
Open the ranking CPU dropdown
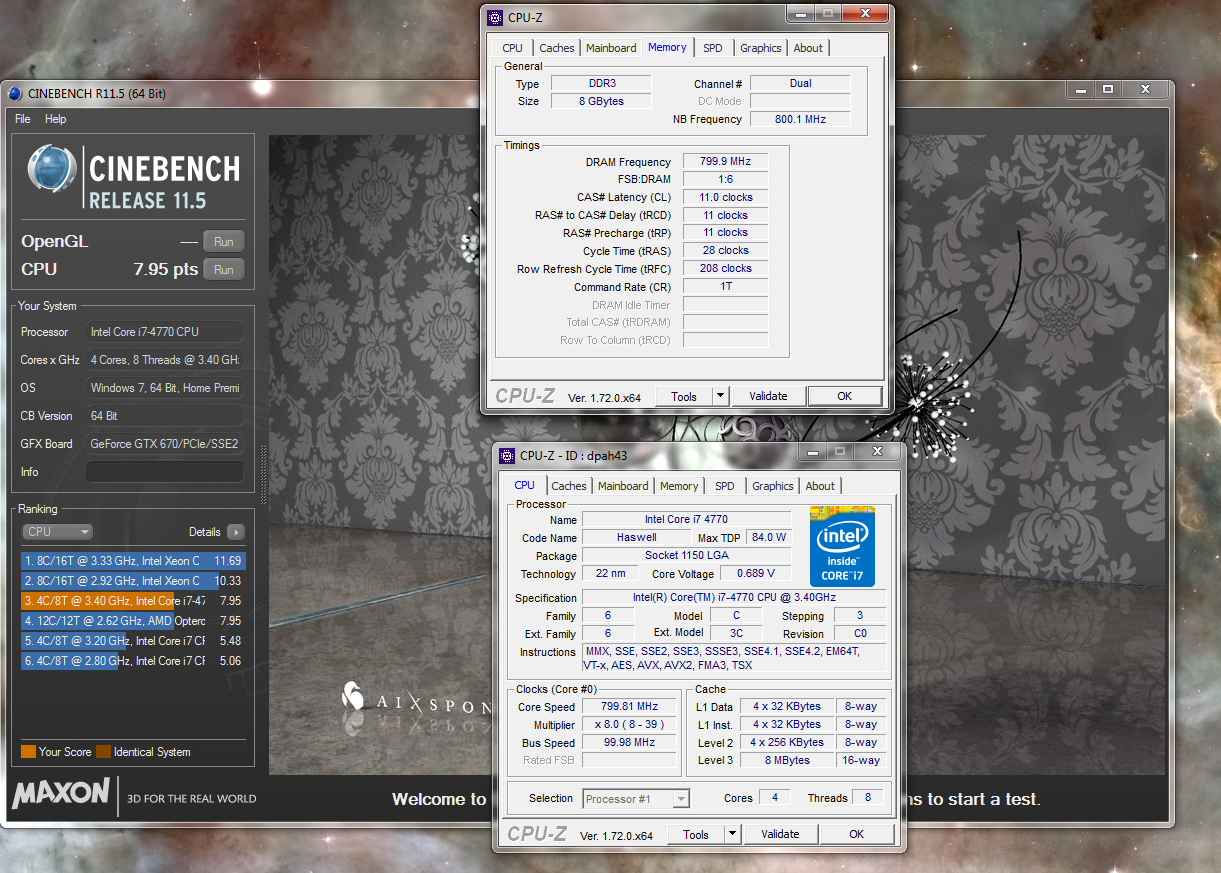(57, 532)
